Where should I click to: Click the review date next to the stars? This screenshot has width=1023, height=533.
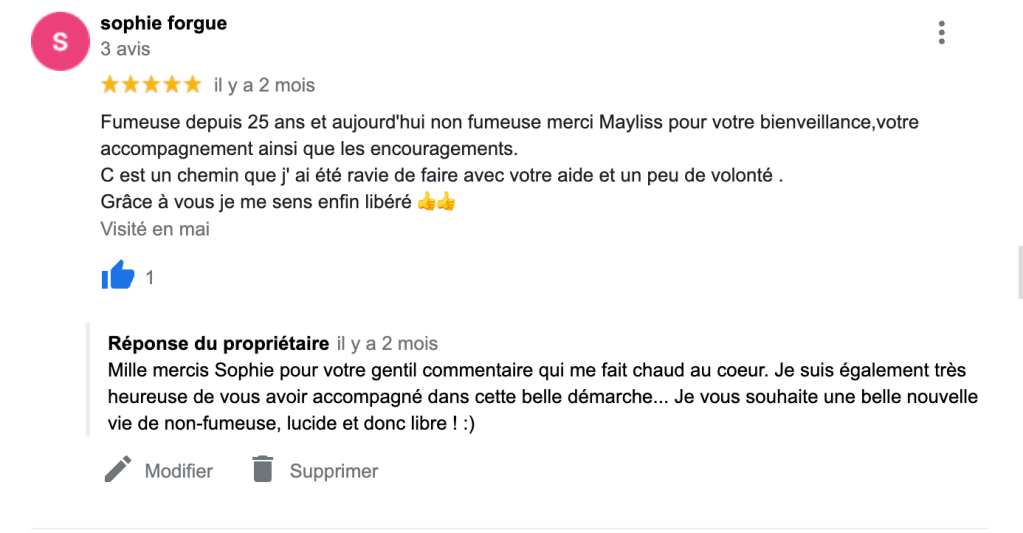[264, 86]
